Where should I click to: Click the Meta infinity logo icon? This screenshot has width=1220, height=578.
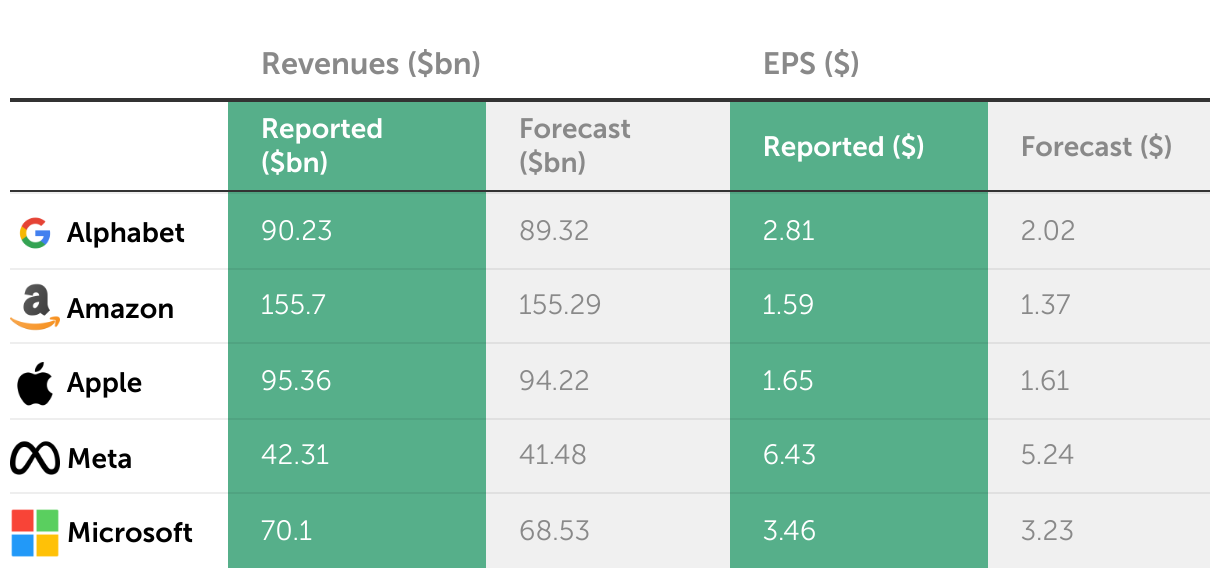coord(35,458)
